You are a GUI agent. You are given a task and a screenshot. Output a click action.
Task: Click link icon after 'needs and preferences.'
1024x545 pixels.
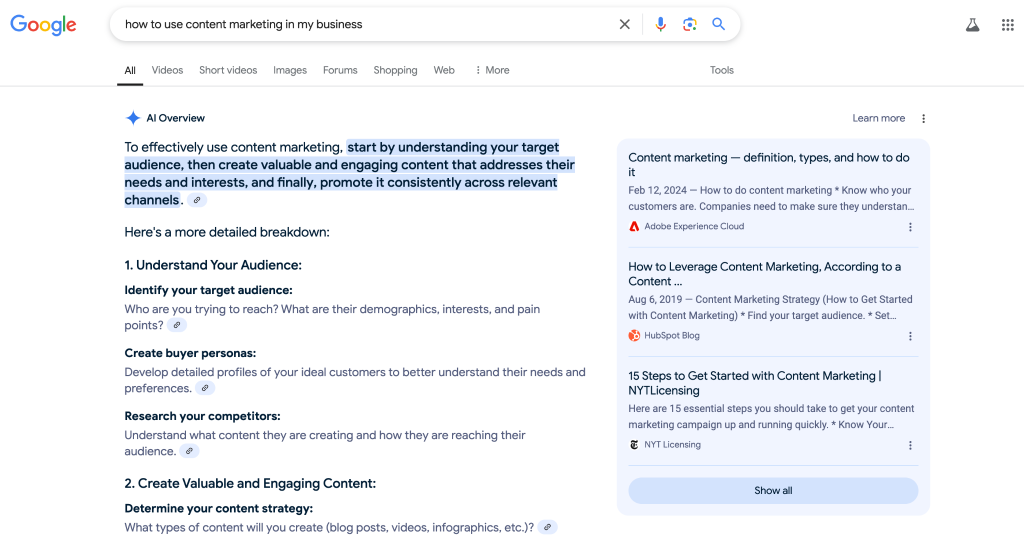pyautogui.click(x=205, y=388)
